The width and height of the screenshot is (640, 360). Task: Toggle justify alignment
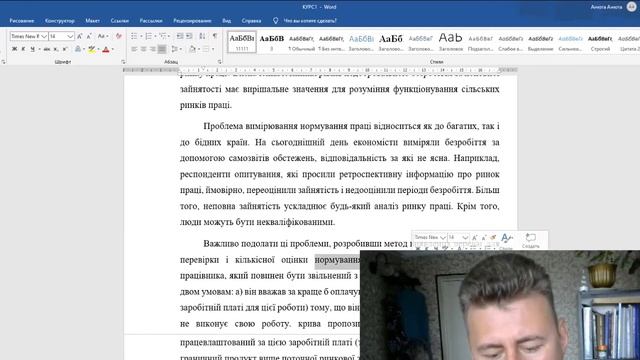point(162,49)
